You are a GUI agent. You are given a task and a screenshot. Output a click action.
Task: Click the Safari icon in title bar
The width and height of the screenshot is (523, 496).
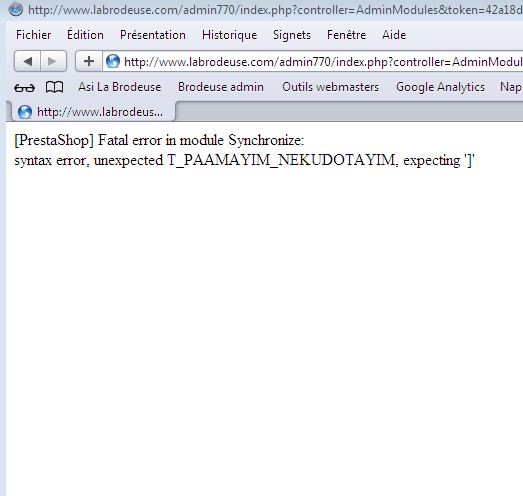pyautogui.click(x=15, y=9)
